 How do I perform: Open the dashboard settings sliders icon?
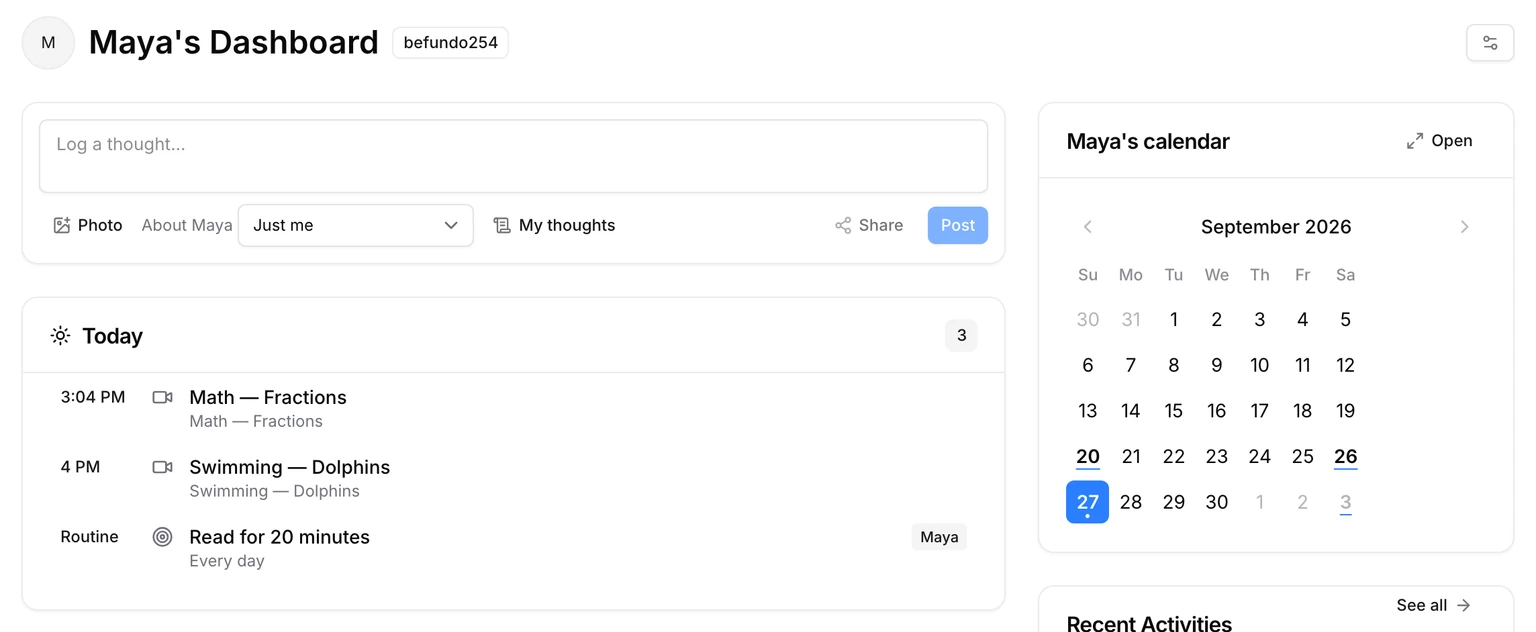pyautogui.click(x=1490, y=43)
